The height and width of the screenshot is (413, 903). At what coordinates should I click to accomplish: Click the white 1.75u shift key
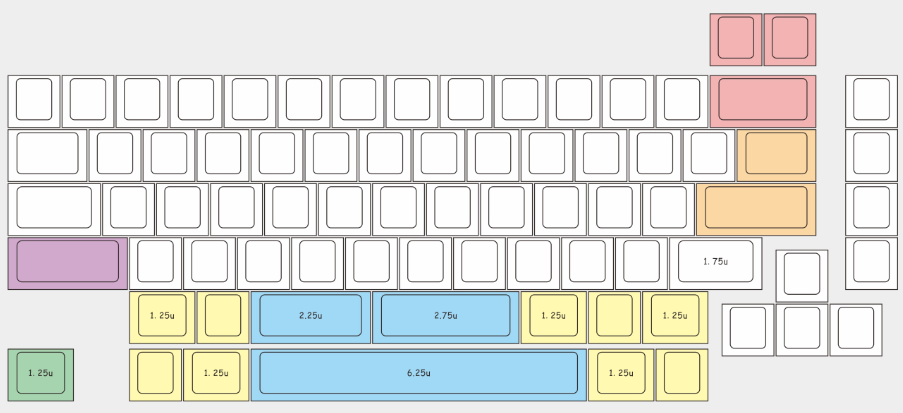[x=716, y=263]
